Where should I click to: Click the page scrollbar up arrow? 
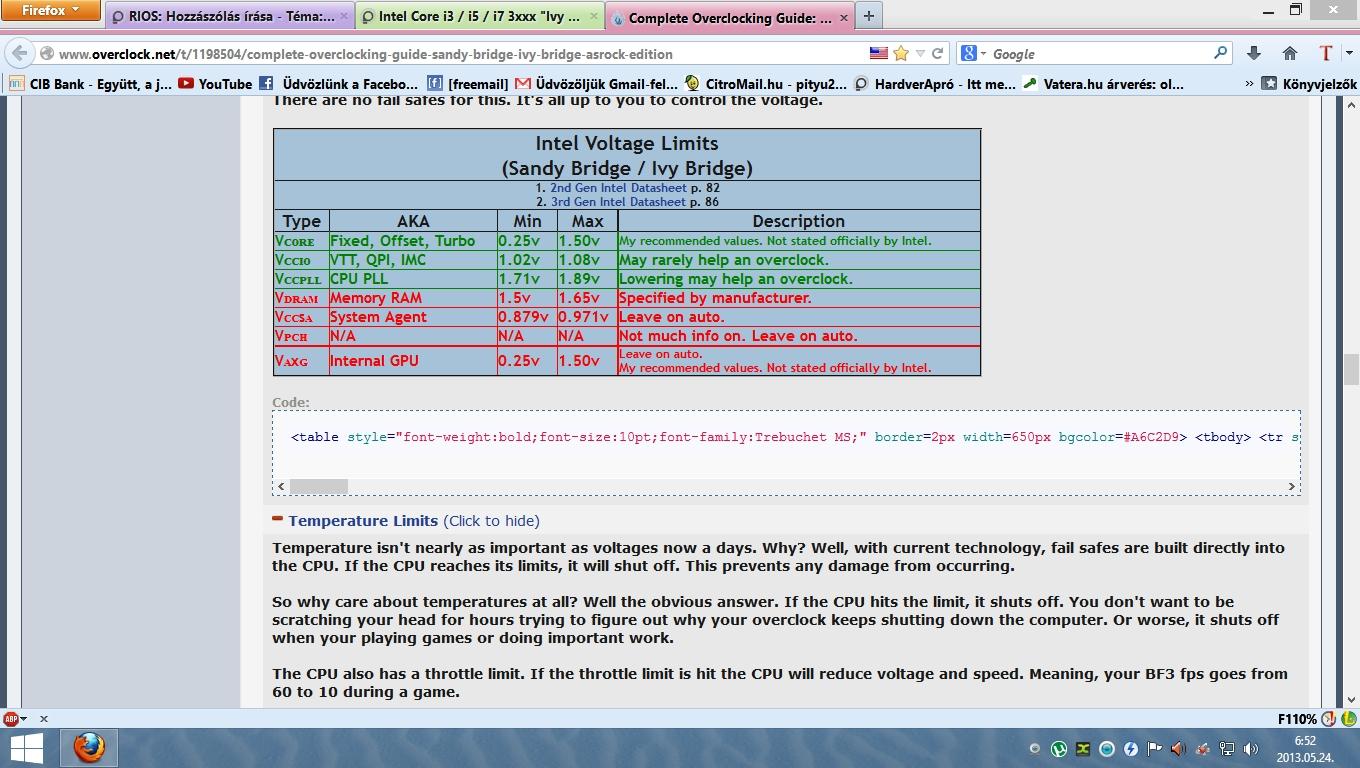point(1350,105)
